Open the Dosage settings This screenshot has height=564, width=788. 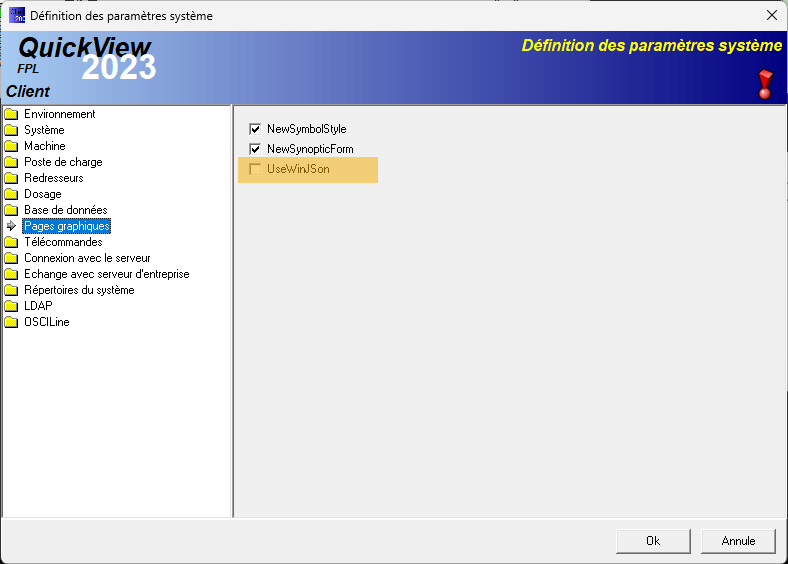point(43,194)
